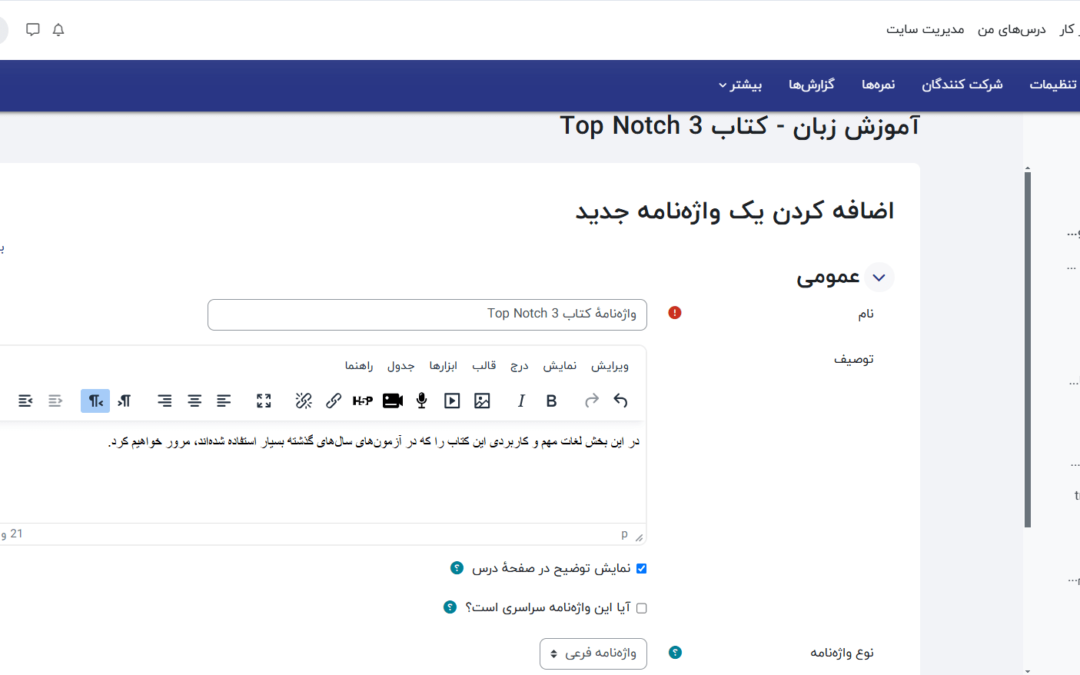Open the «ویرایش» editor menu
This screenshot has width=1080, height=675.
(x=610, y=366)
